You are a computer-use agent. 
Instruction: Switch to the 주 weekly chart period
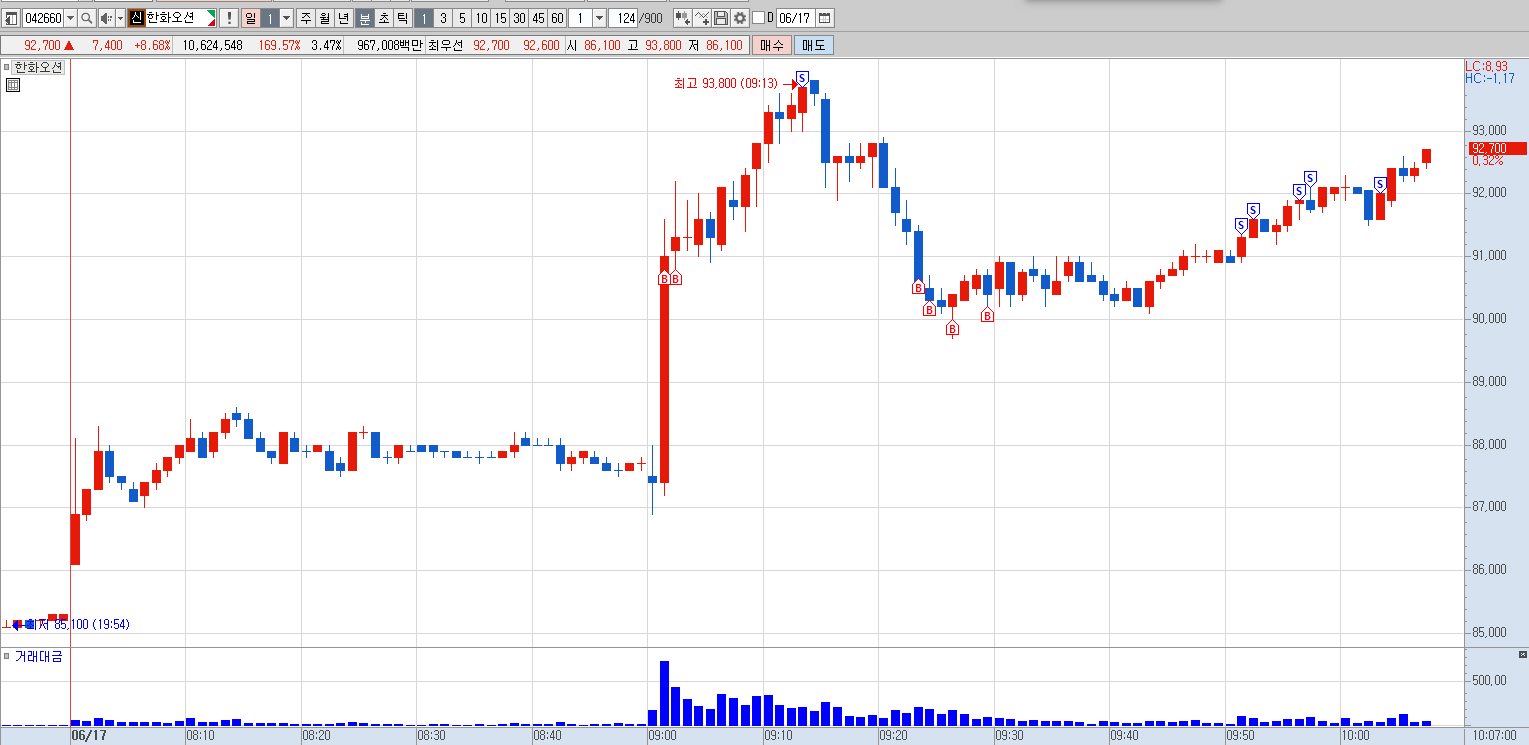click(306, 18)
